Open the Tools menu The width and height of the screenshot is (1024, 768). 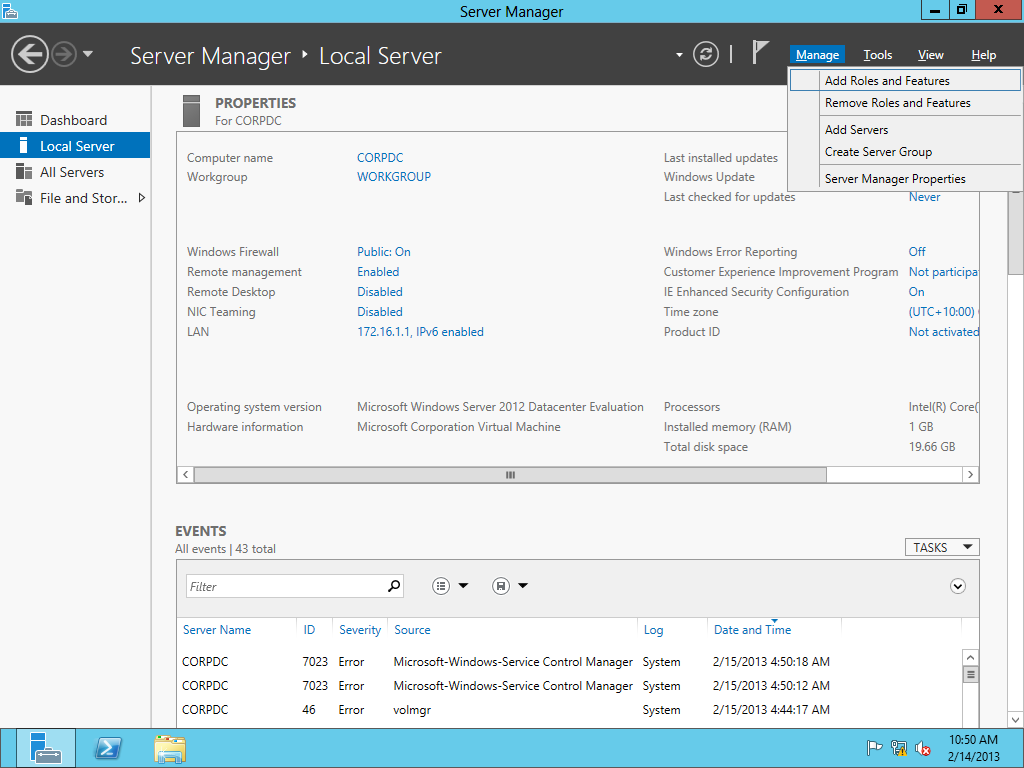point(877,55)
